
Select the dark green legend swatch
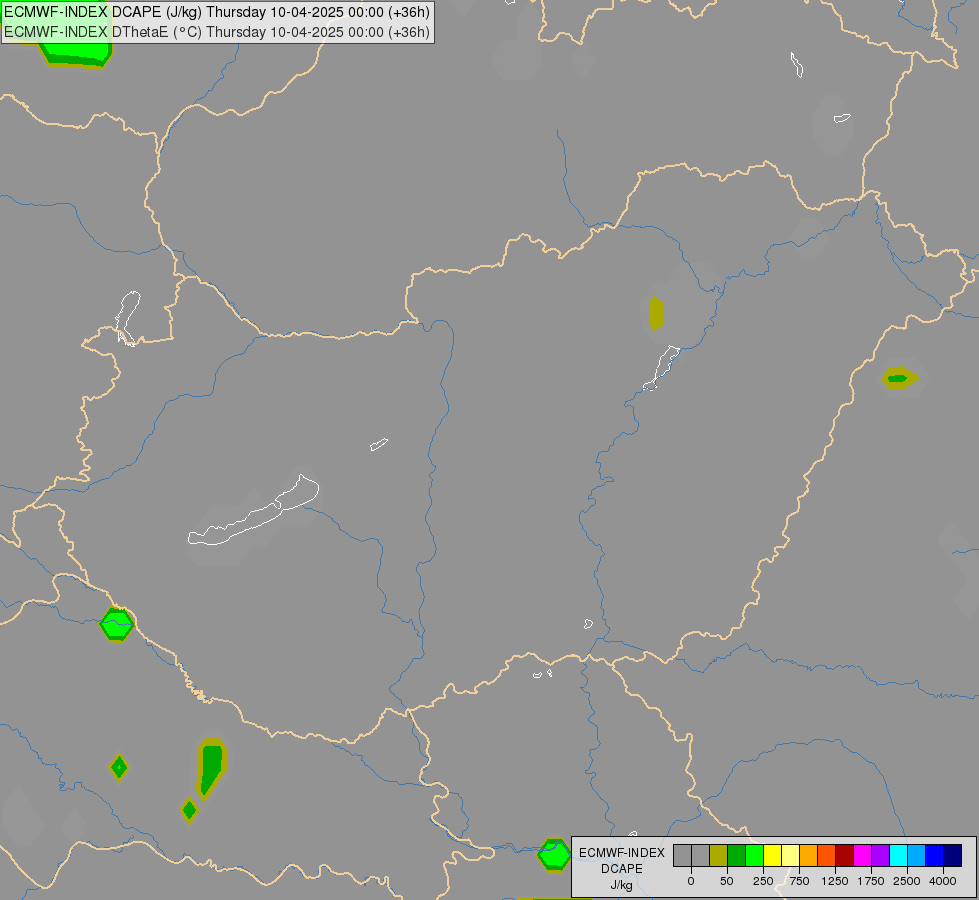pyautogui.click(x=737, y=855)
